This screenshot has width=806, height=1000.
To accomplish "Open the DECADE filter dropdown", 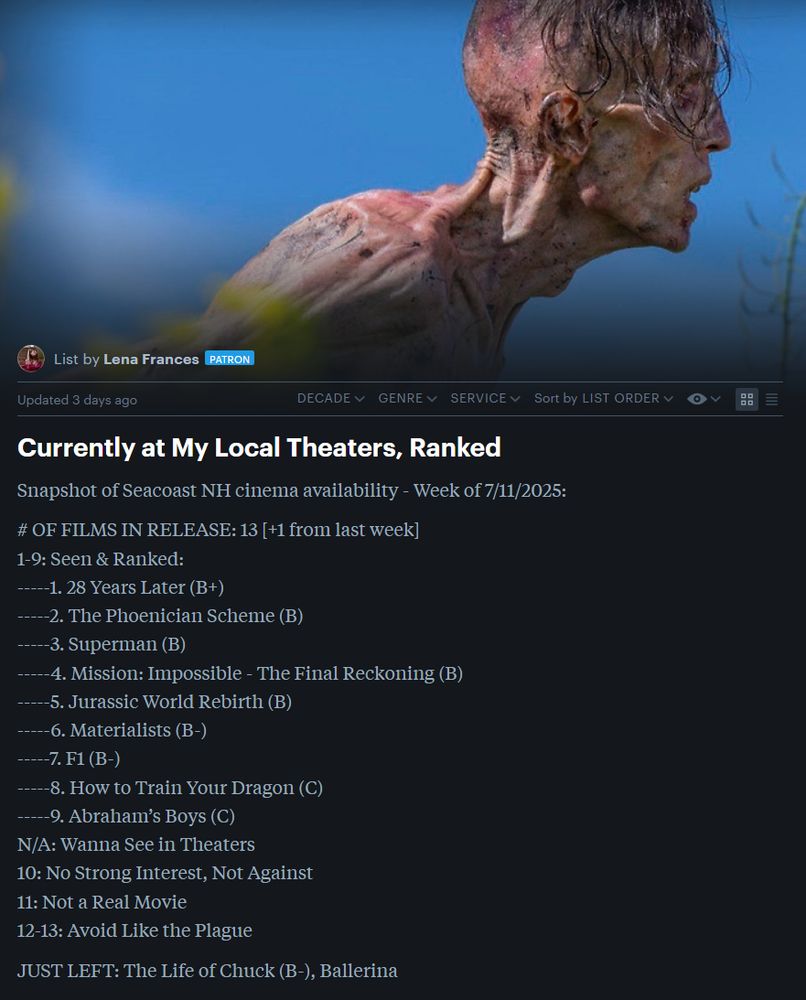I will [x=330, y=398].
